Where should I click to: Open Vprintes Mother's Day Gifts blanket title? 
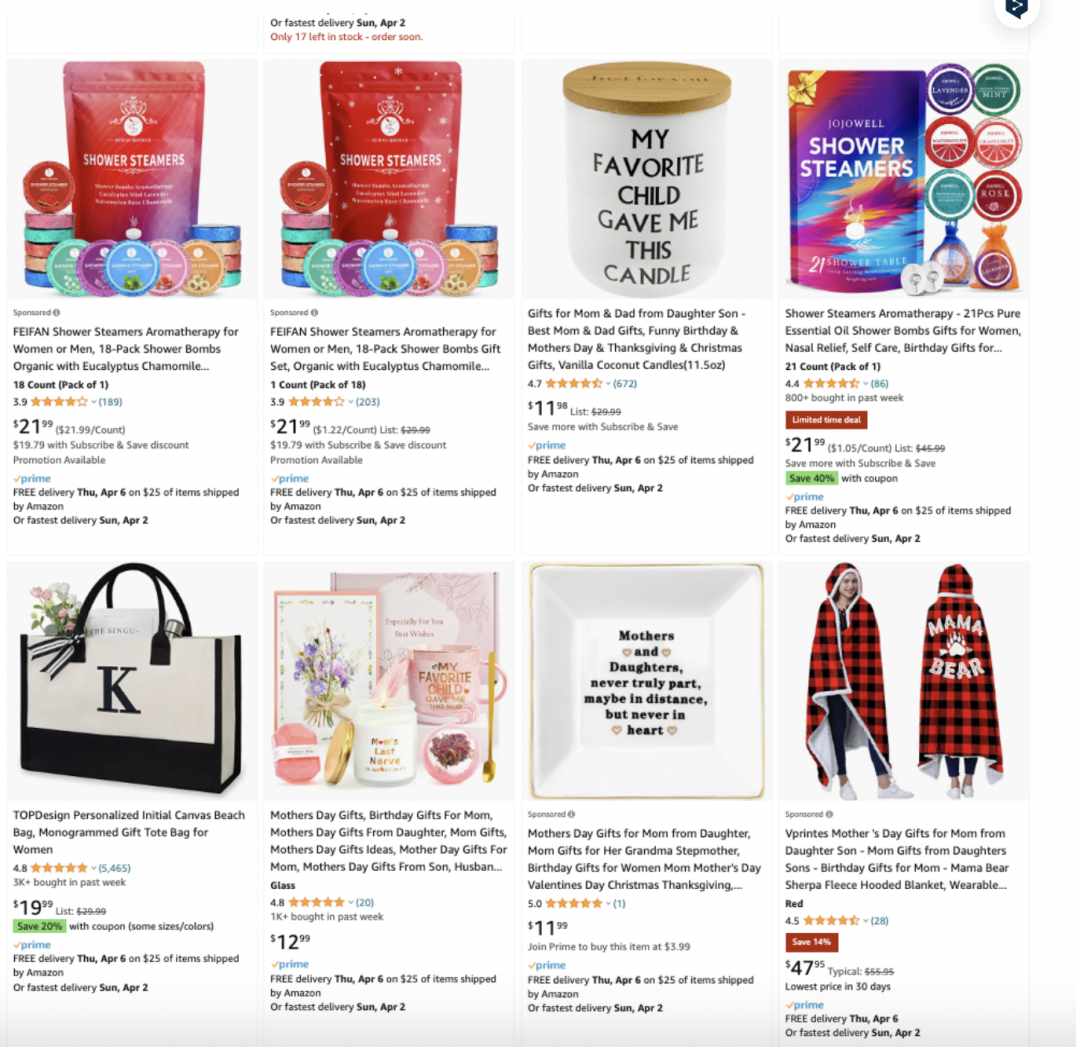897,859
